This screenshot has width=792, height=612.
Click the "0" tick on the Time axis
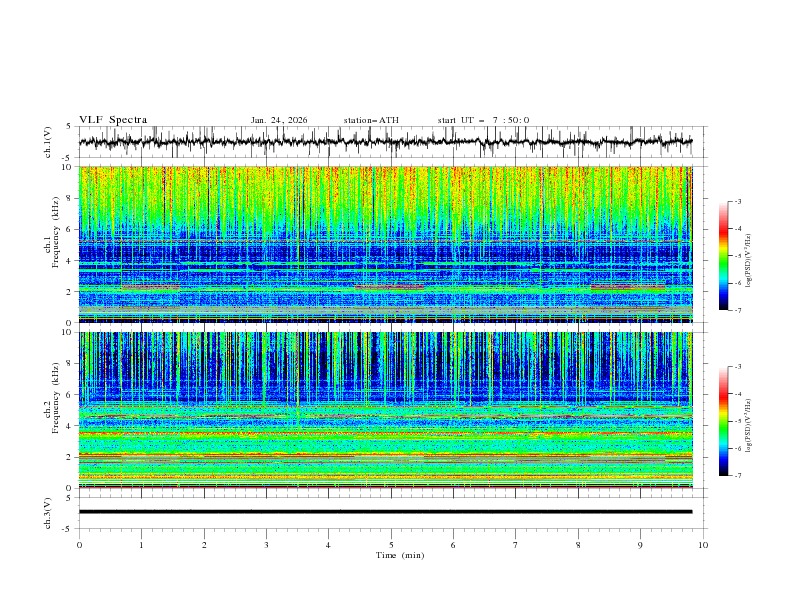(x=79, y=545)
